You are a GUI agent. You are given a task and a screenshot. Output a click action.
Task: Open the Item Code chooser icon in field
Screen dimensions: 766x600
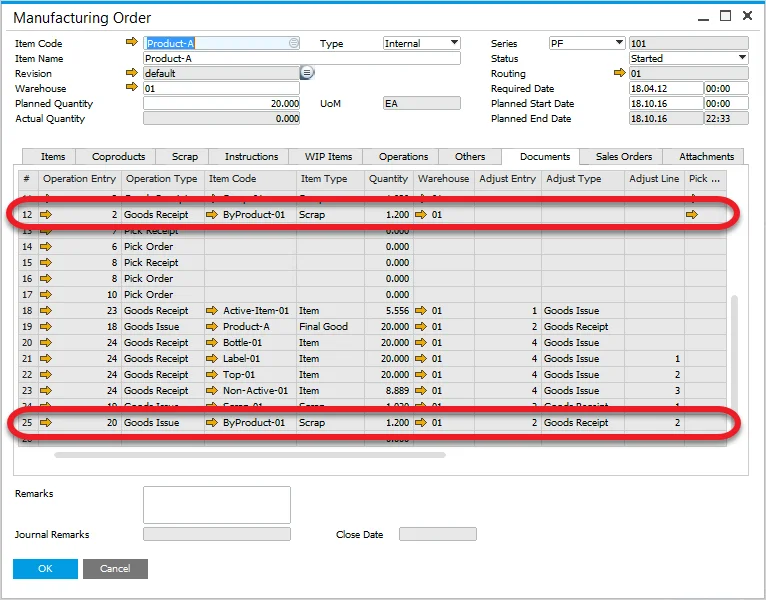click(x=293, y=43)
